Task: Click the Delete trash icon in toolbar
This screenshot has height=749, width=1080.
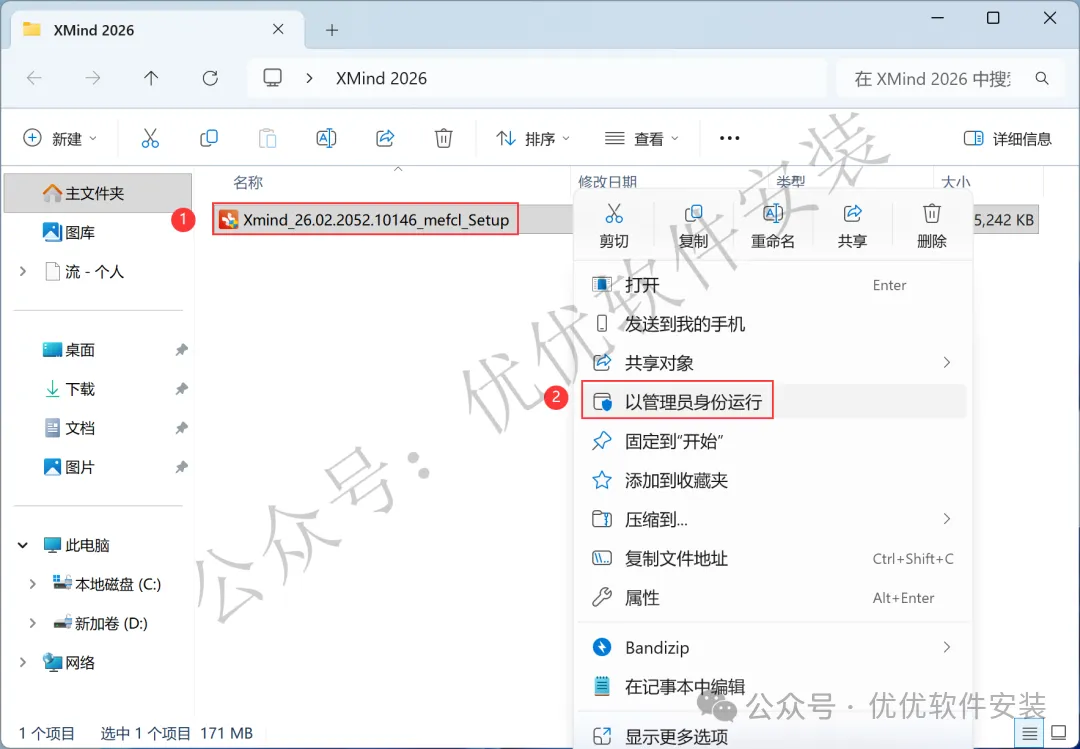Action: [444, 138]
